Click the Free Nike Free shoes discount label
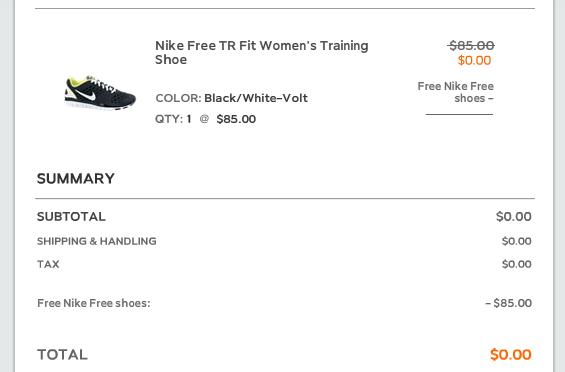The image size is (565, 372). click(x=94, y=303)
